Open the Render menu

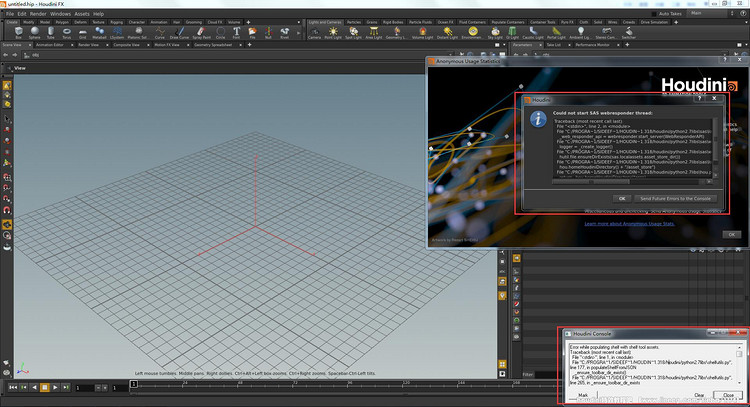(38, 14)
